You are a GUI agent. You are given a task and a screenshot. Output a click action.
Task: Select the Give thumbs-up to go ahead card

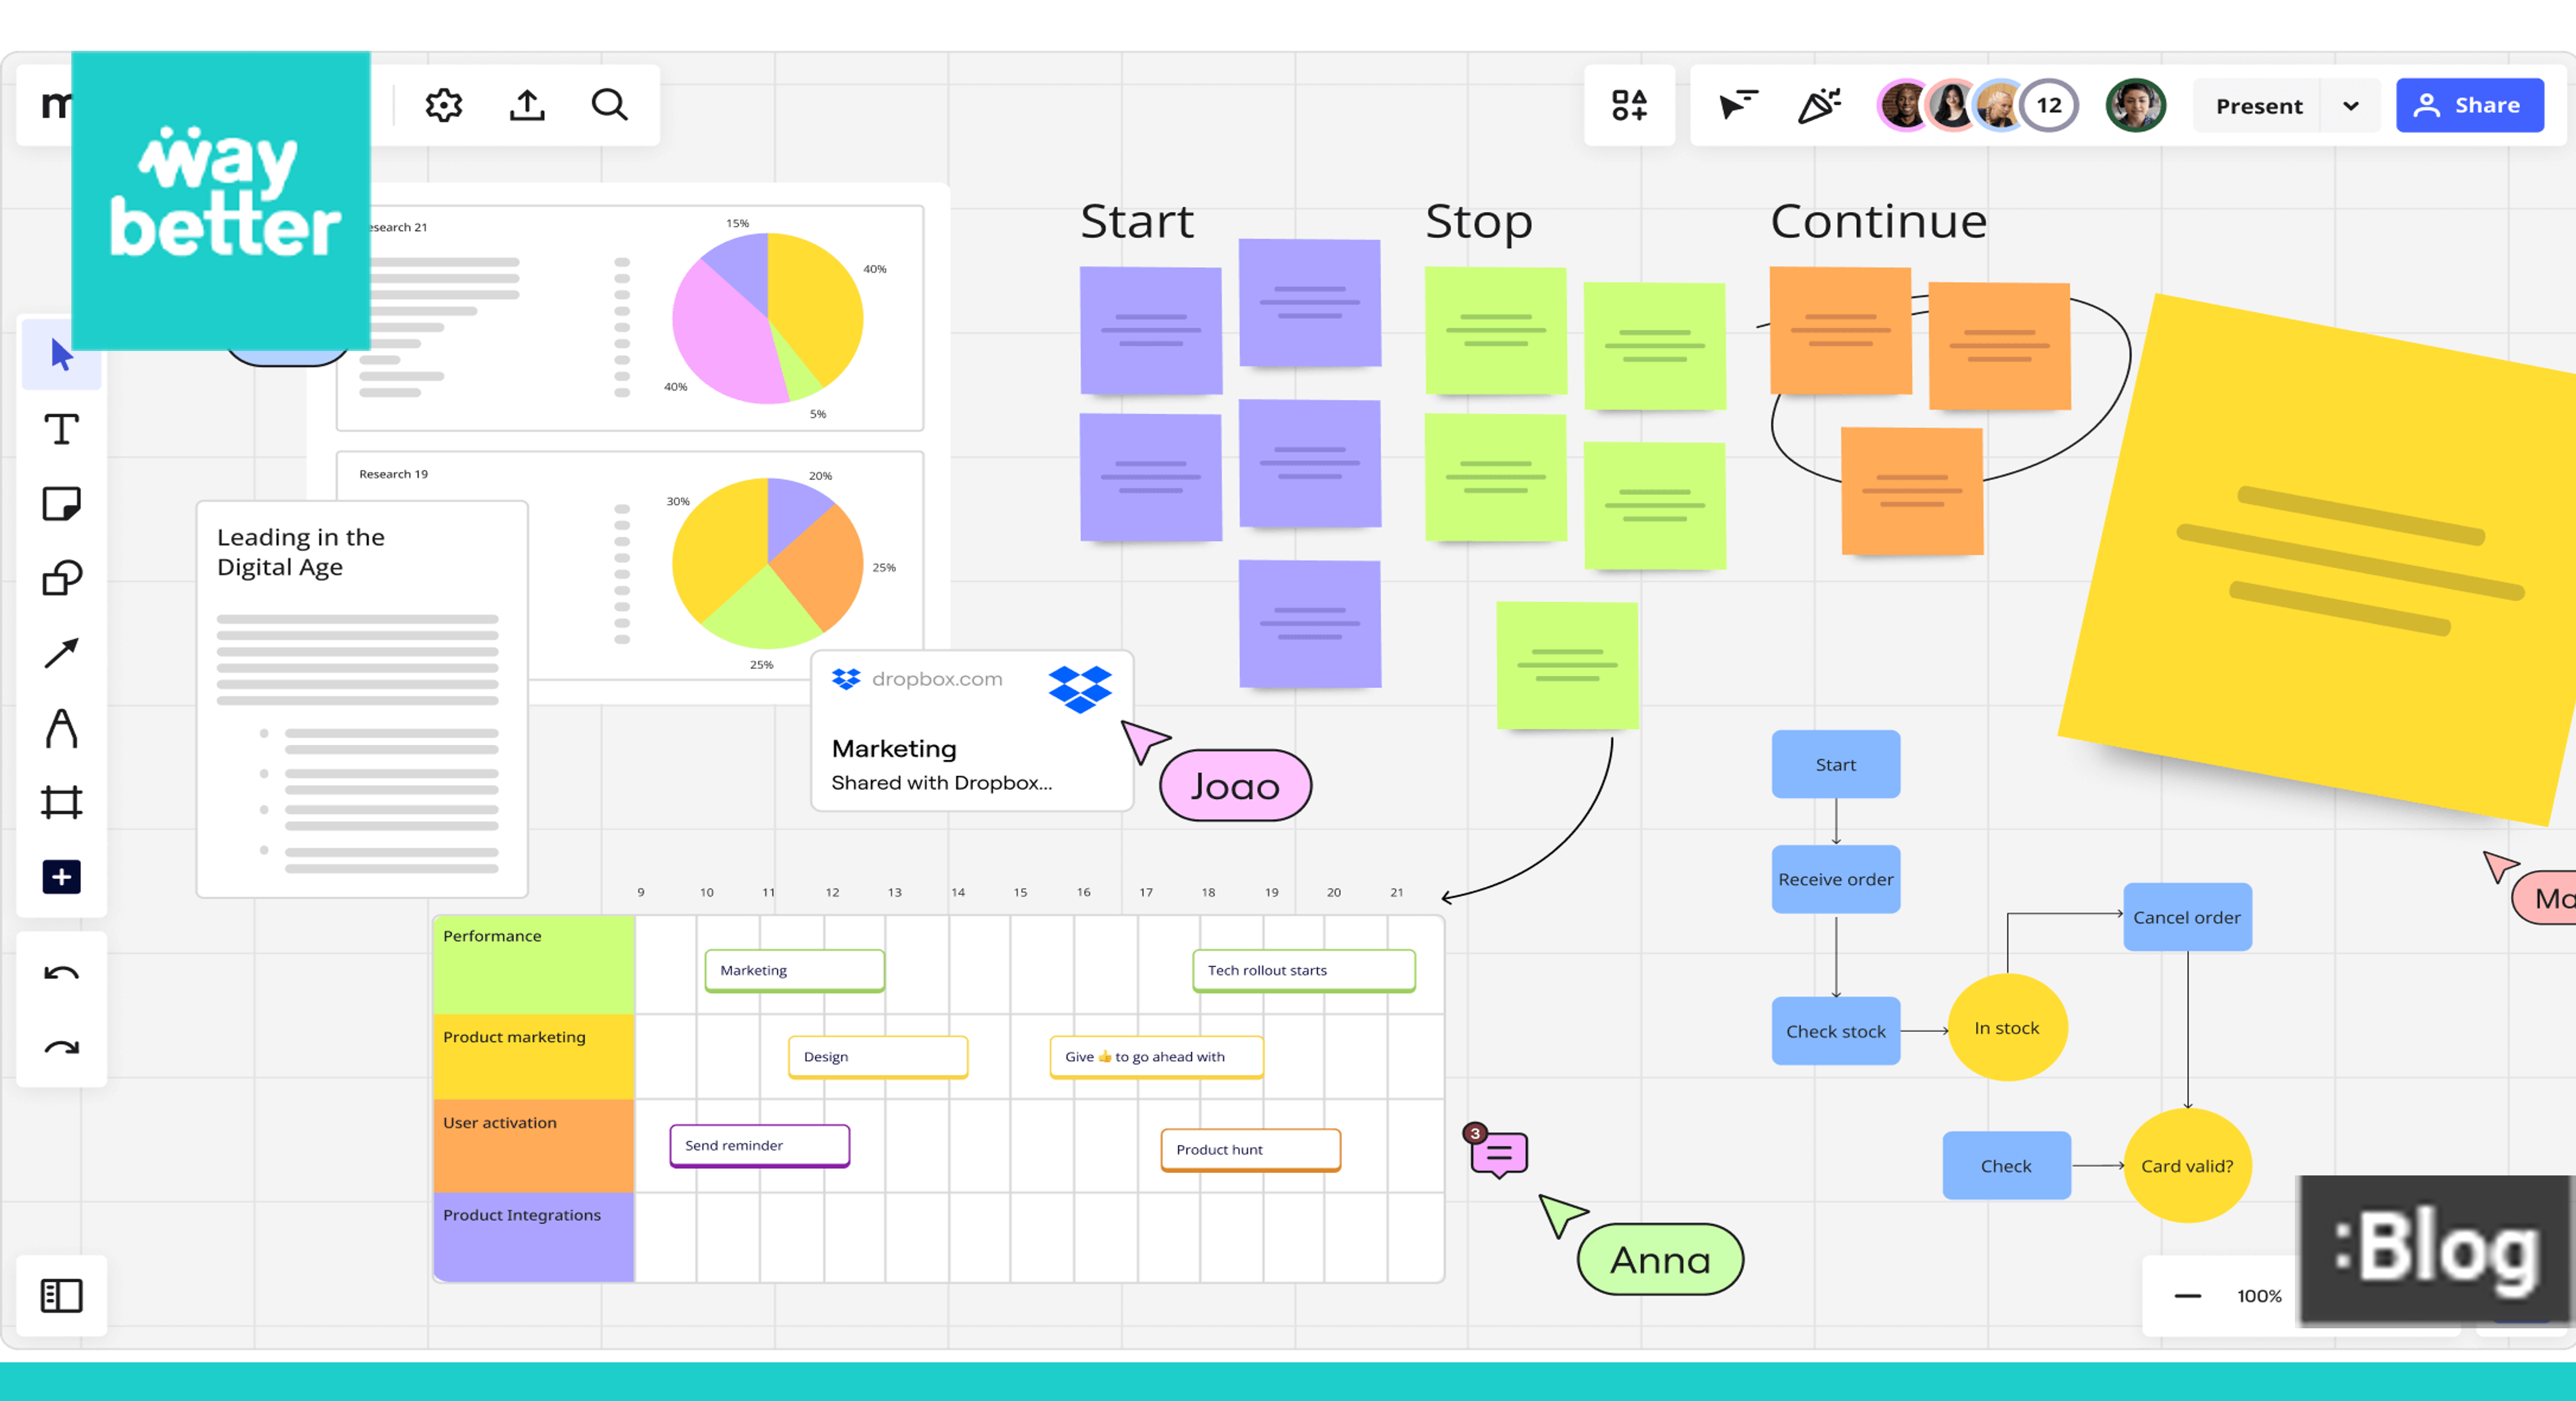[1156, 1057]
